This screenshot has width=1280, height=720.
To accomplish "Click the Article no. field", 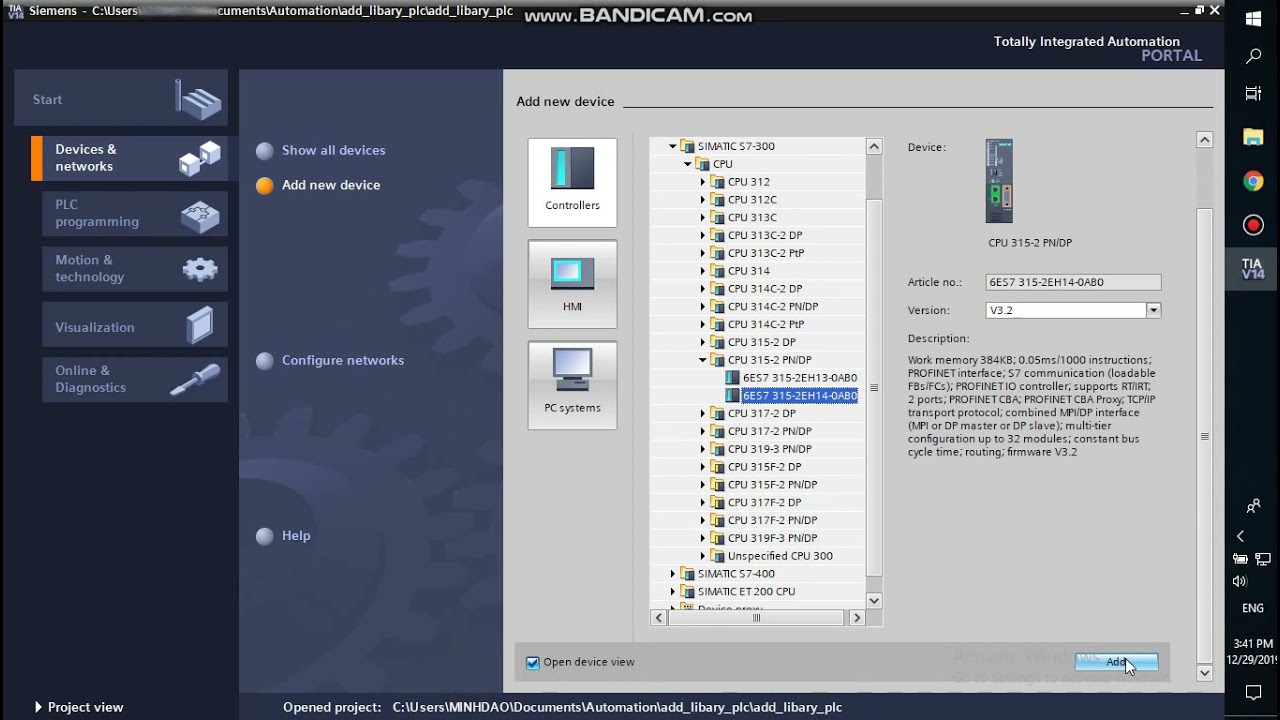I will pyautogui.click(x=1073, y=282).
